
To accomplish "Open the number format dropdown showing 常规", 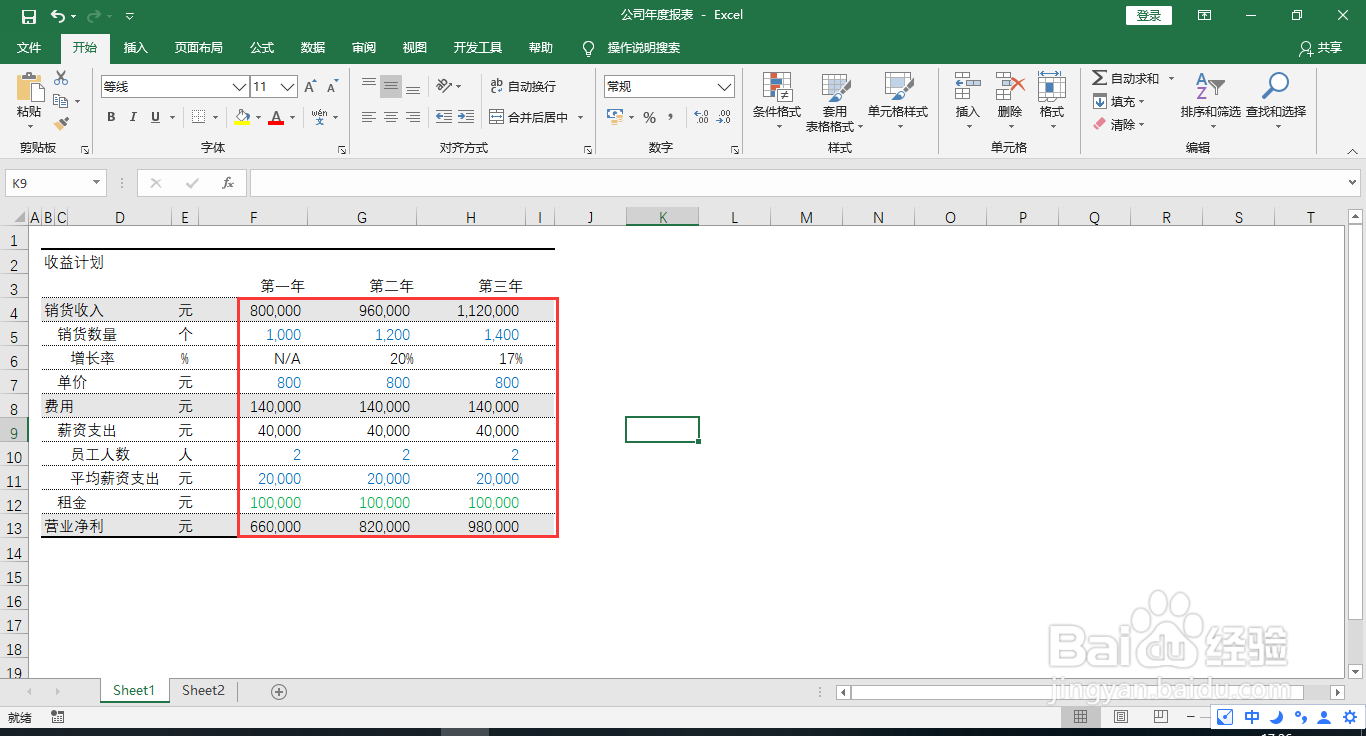I will (x=724, y=86).
